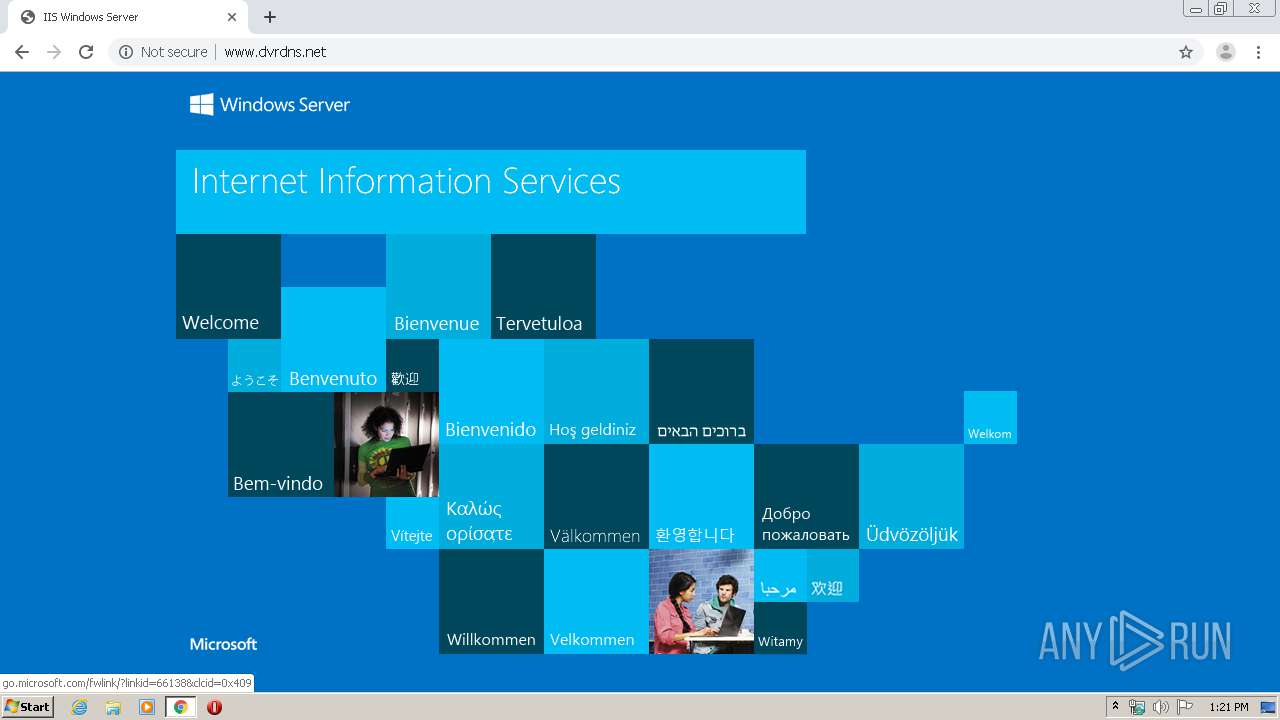Open Windows Media Player from taskbar
This screenshot has height=720, width=1280.
147,707
